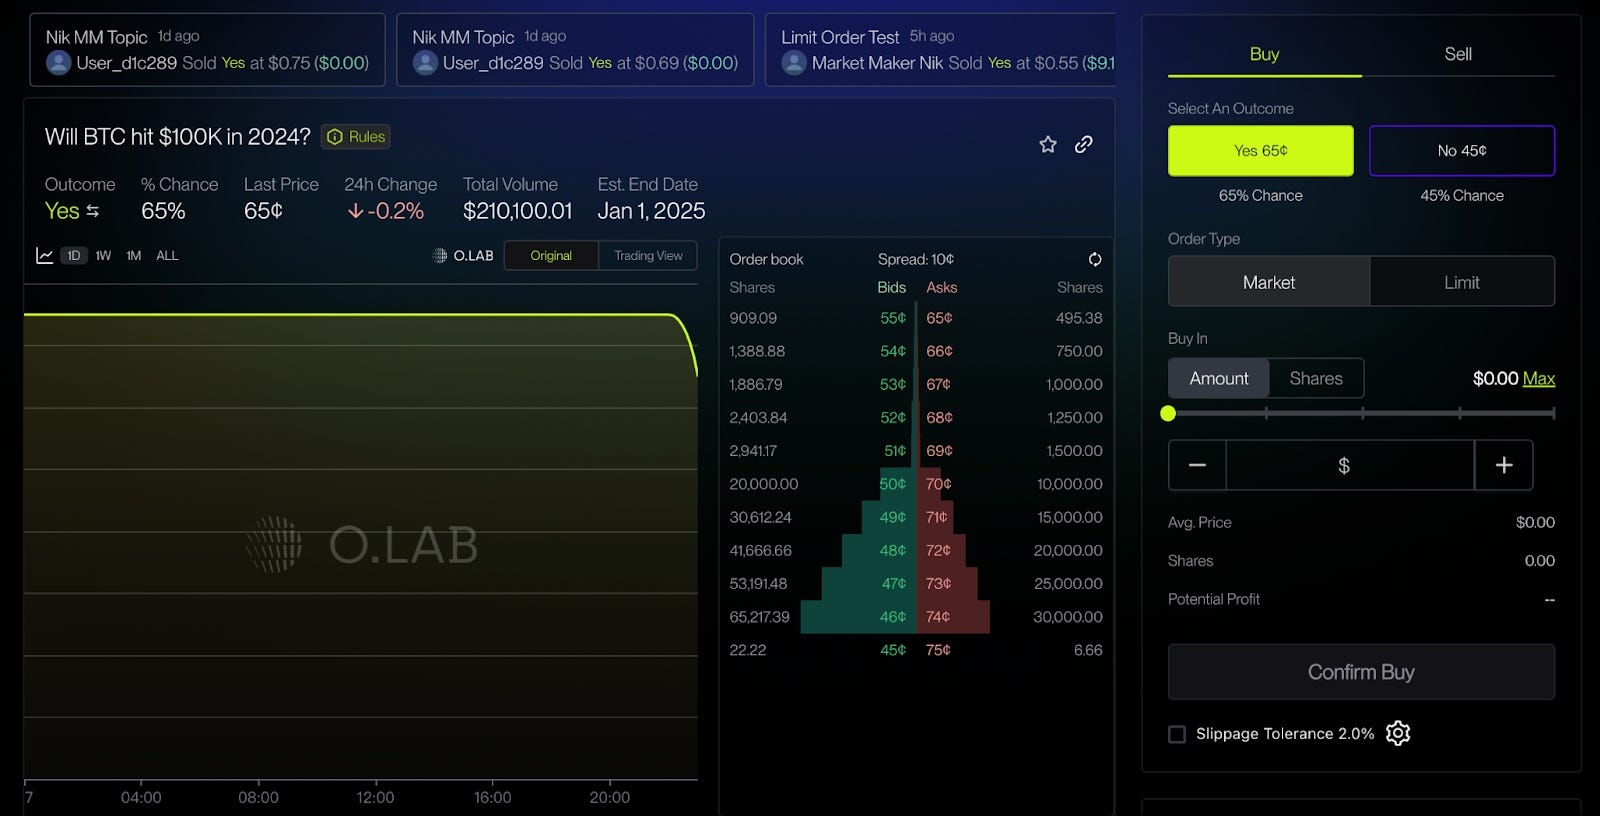This screenshot has height=816, width=1600.
Task: Select the Yes 65¢ outcome
Action: click(1261, 150)
